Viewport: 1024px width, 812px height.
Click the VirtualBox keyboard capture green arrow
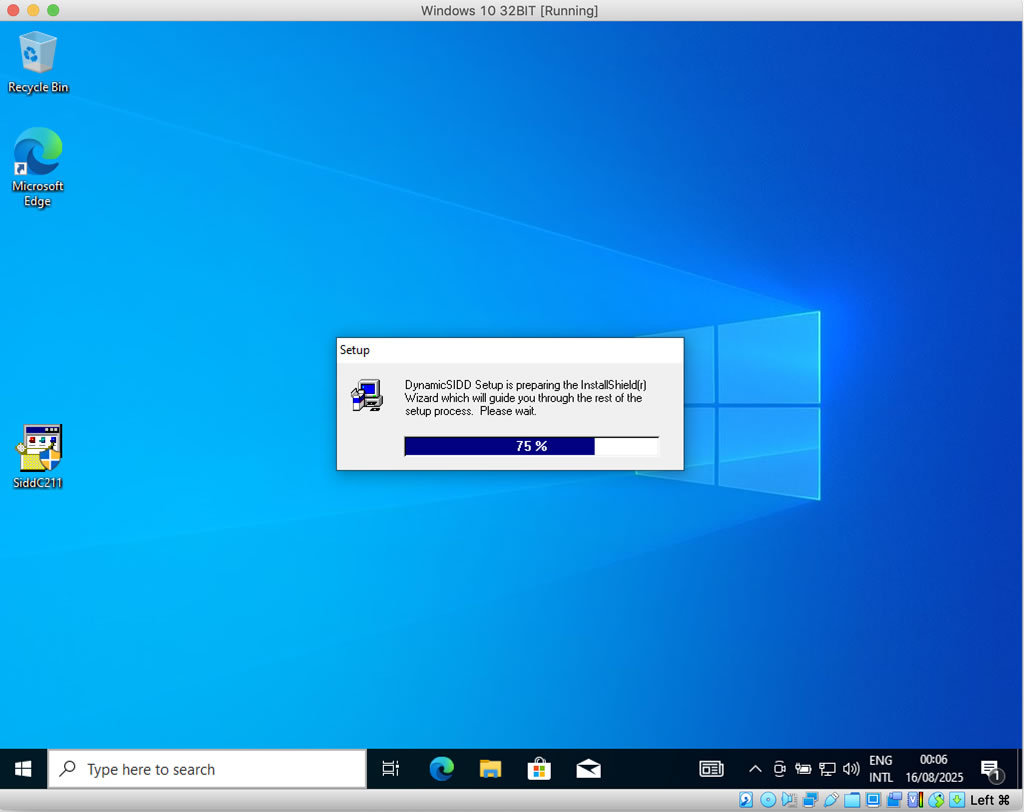coord(957,800)
